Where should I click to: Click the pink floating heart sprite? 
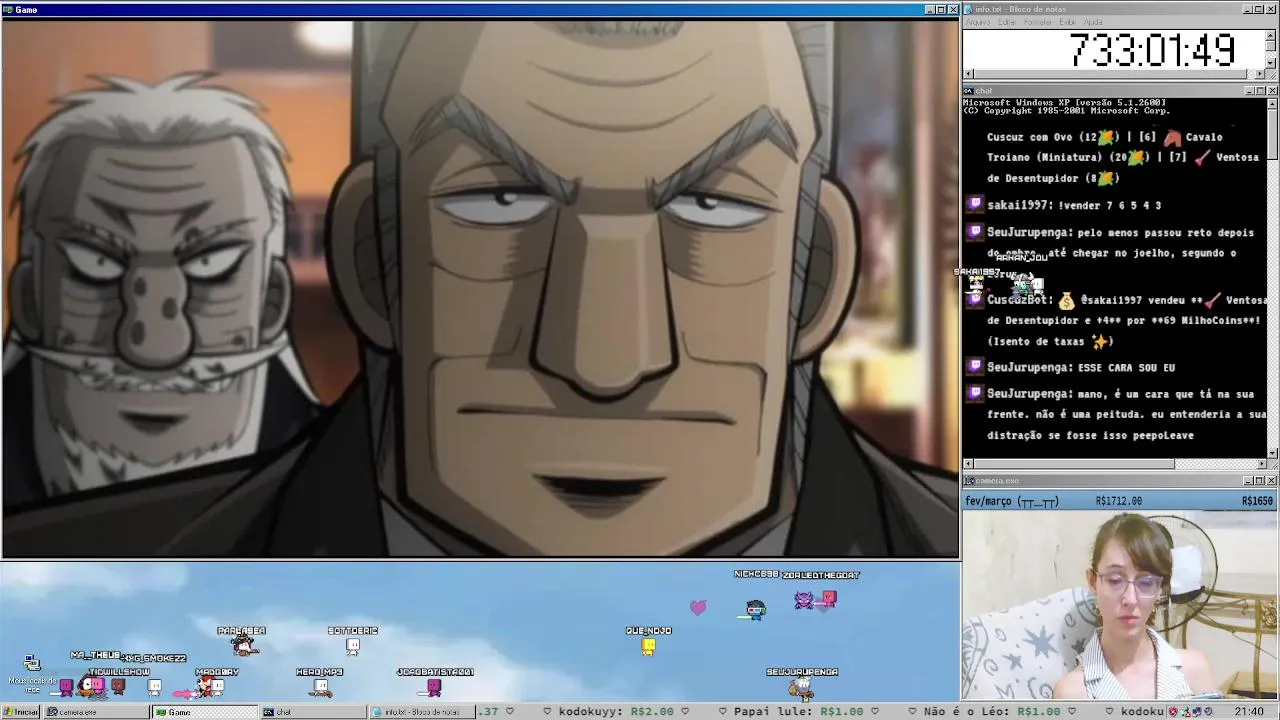point(698,607)
